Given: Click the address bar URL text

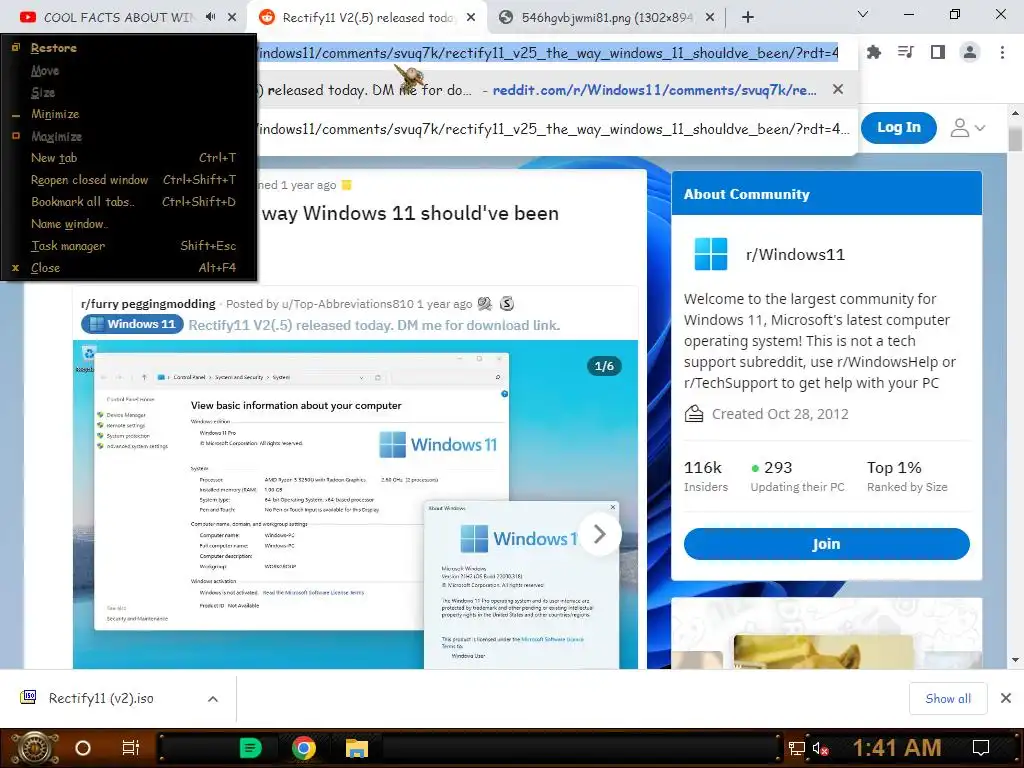Looking at the screenshot, I should click(548, 53).
